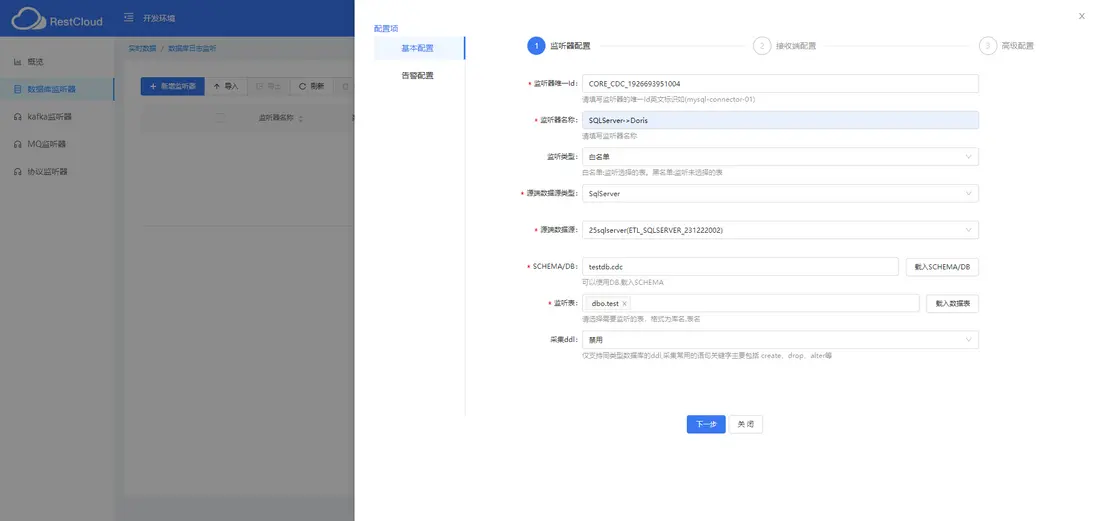Image resolution: width=1098 pixels, height=521 pixels.
Task: Click the 监听器名称 column header
Action: [x=276, y=118]
